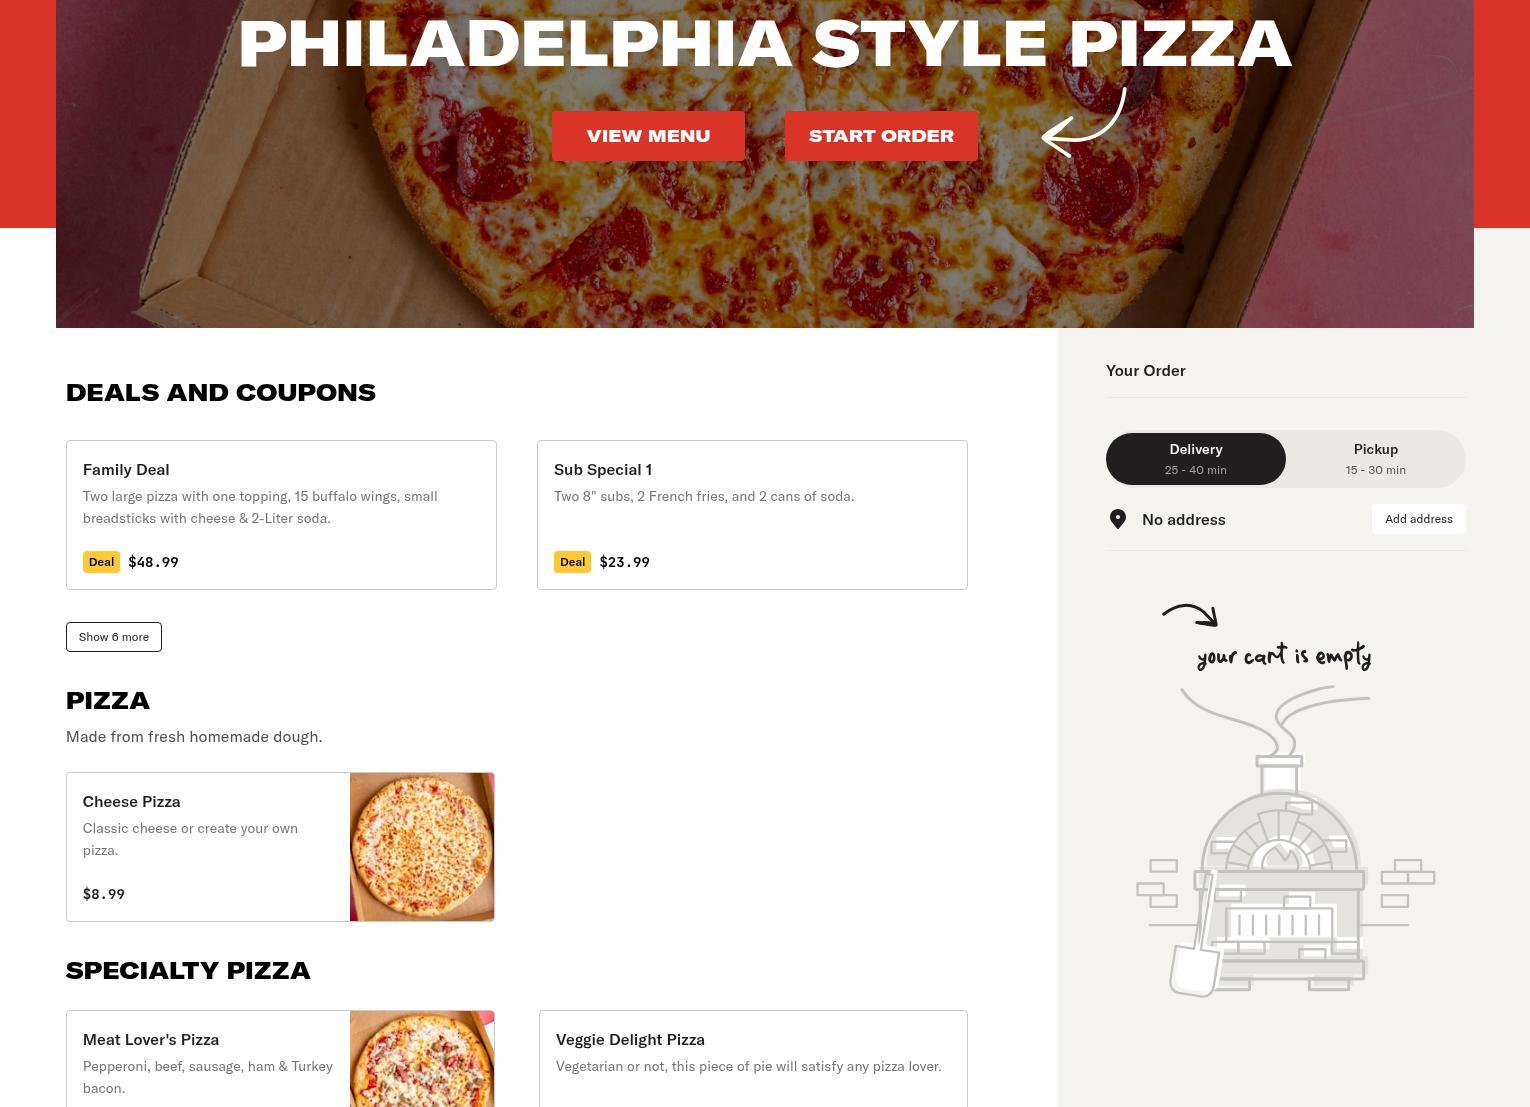Open the Meat Lover's Pizza photo

[x=422, y=1059]
